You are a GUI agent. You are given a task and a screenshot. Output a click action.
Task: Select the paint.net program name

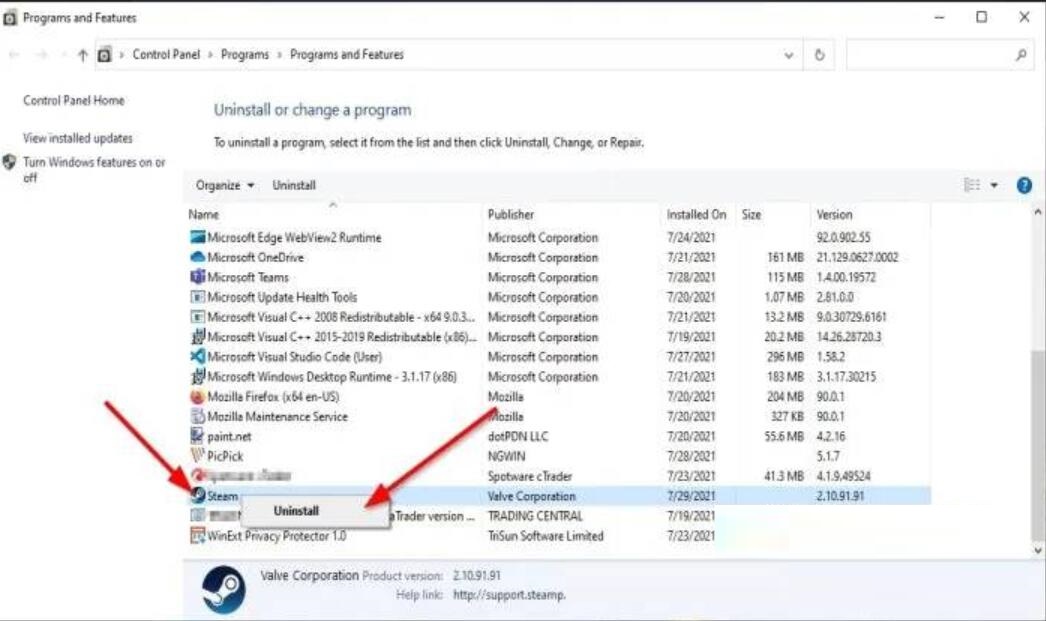[229, 436]
